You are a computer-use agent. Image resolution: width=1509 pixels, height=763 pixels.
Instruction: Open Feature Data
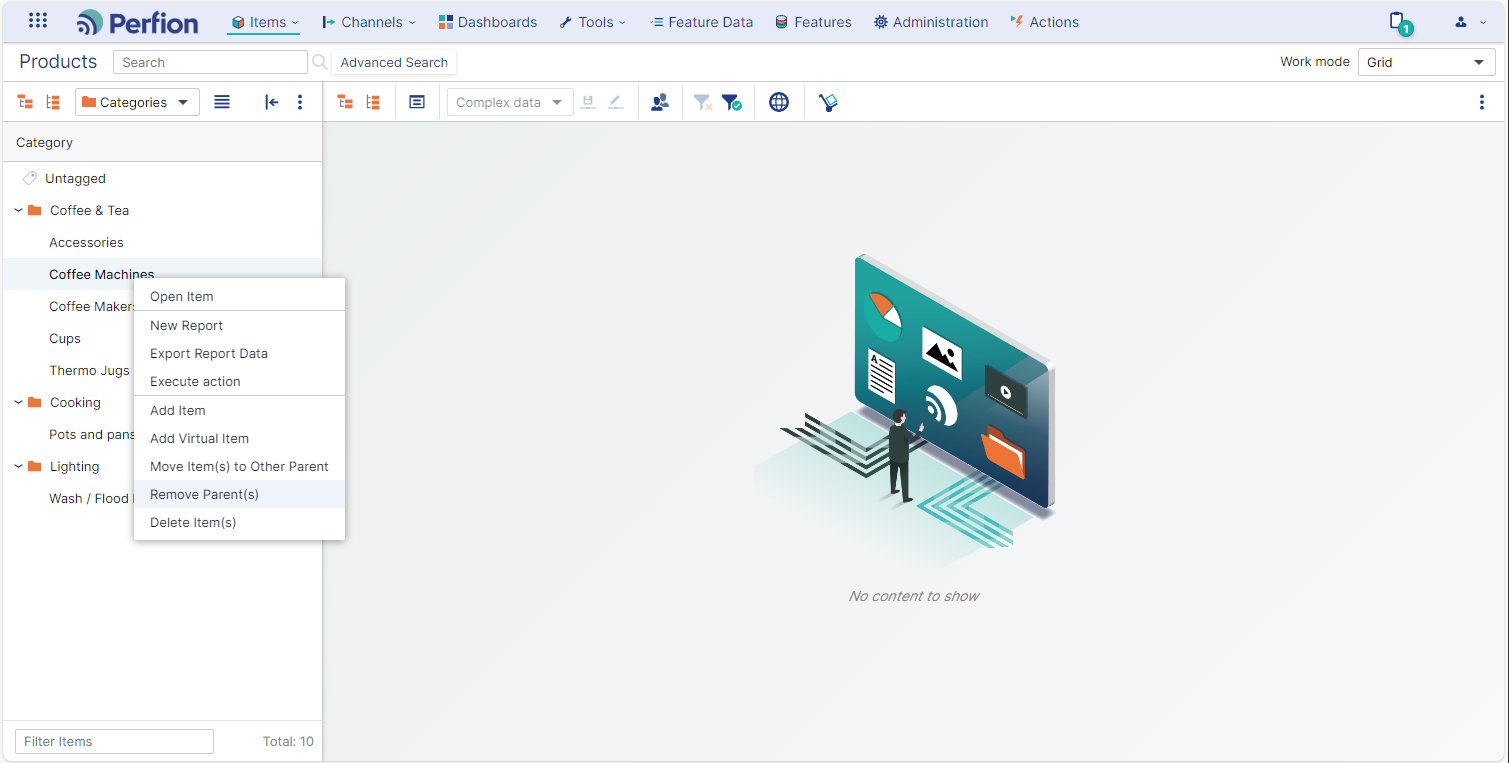(x=701, y=22)
